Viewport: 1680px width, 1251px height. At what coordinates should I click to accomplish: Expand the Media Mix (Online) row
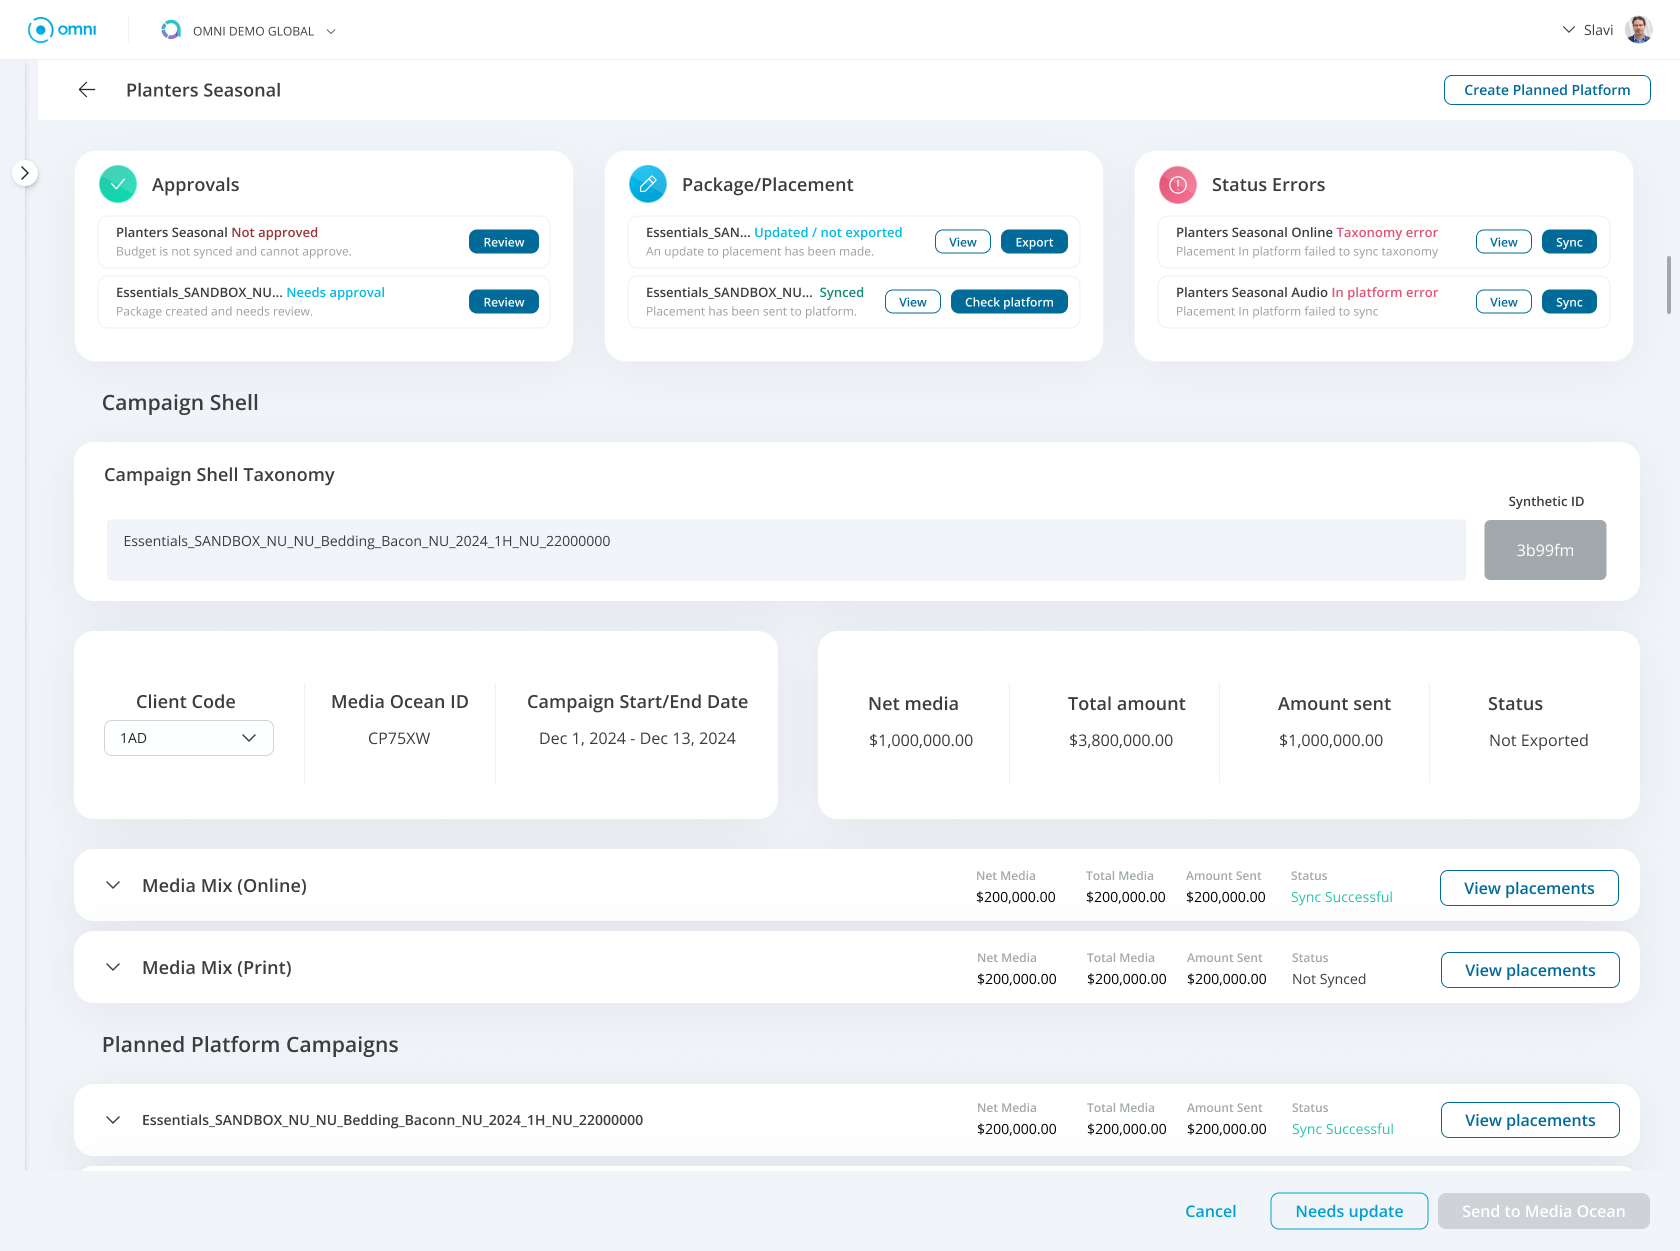click(113, 885)
